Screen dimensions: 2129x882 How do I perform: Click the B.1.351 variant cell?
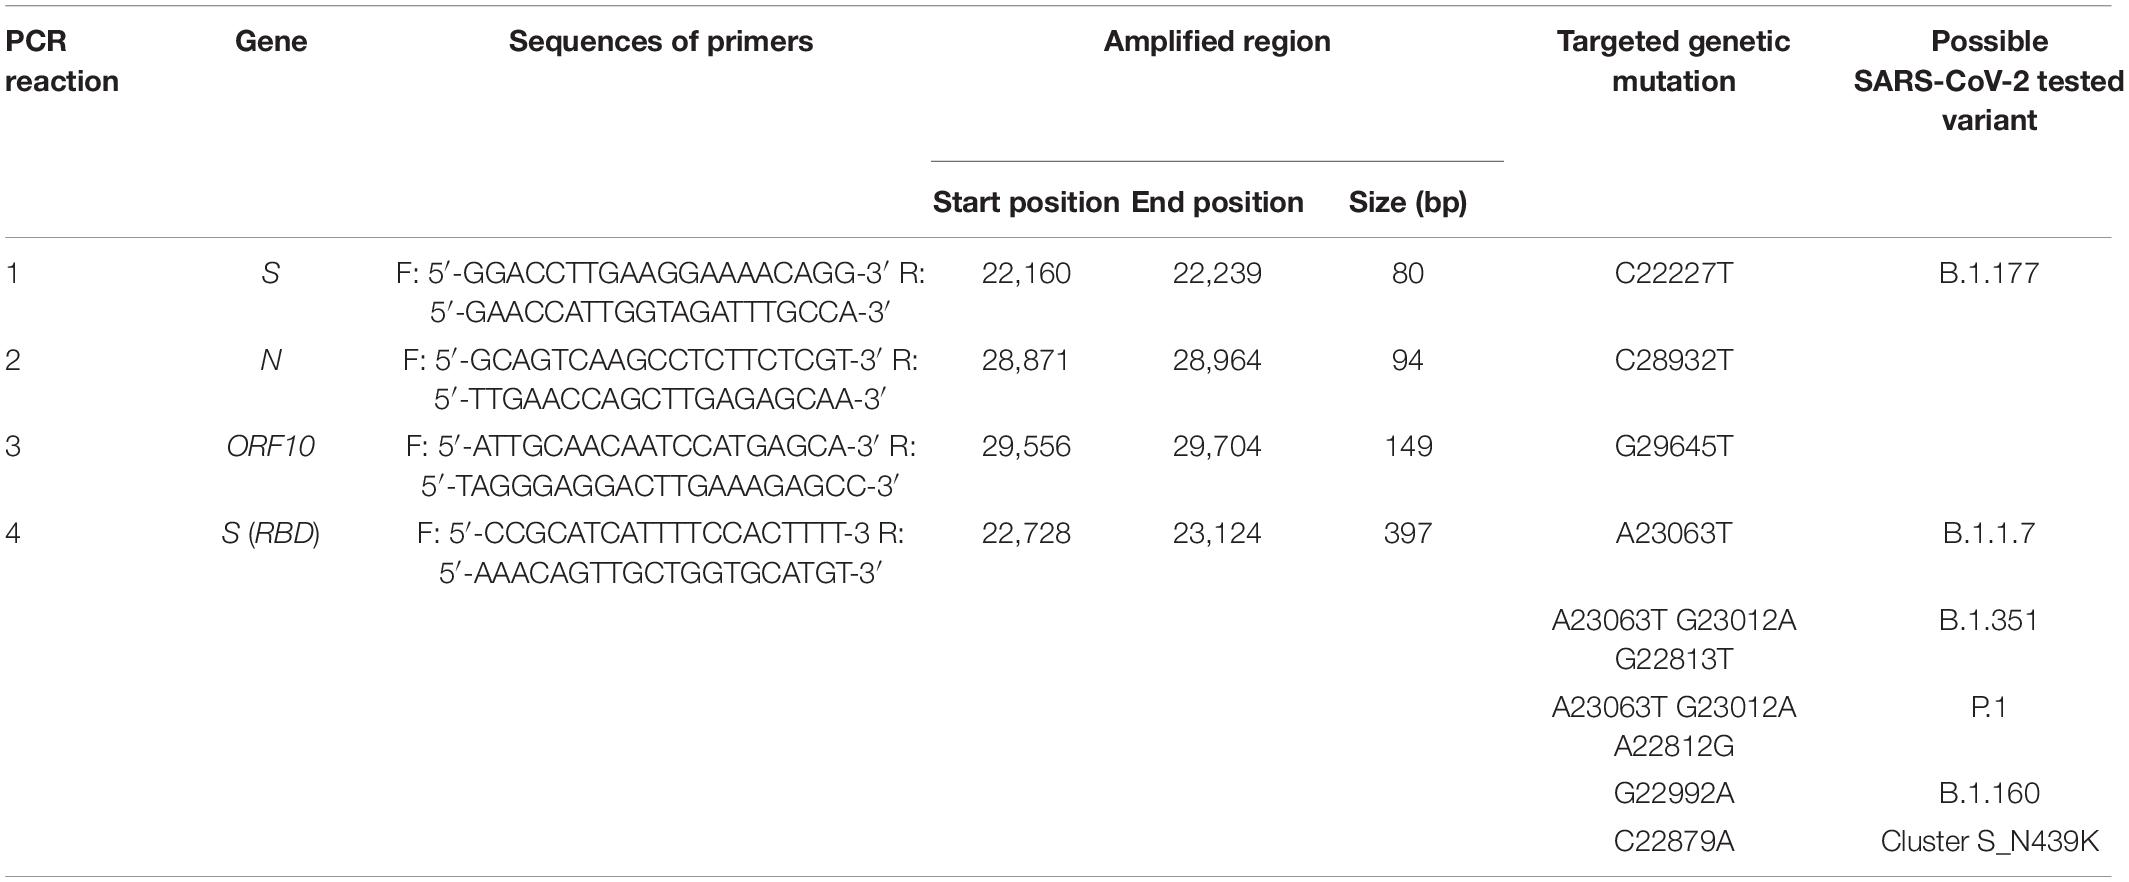pos(1989,621)
